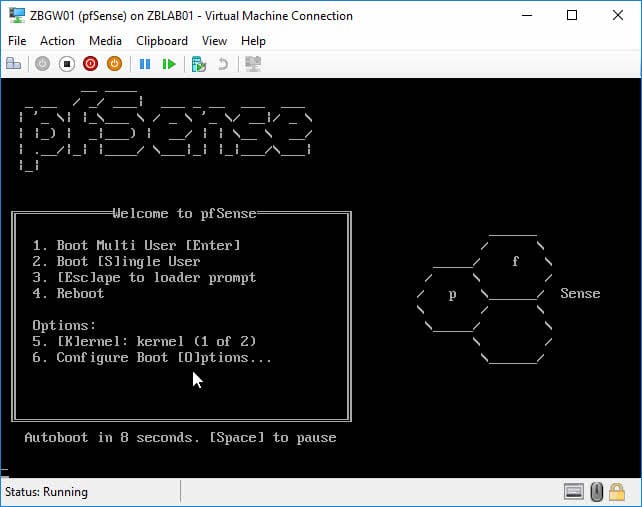Click the '4. Reboot' line
Image resolution: width=642 pixels, height=507 pixels.
point(68,293)
